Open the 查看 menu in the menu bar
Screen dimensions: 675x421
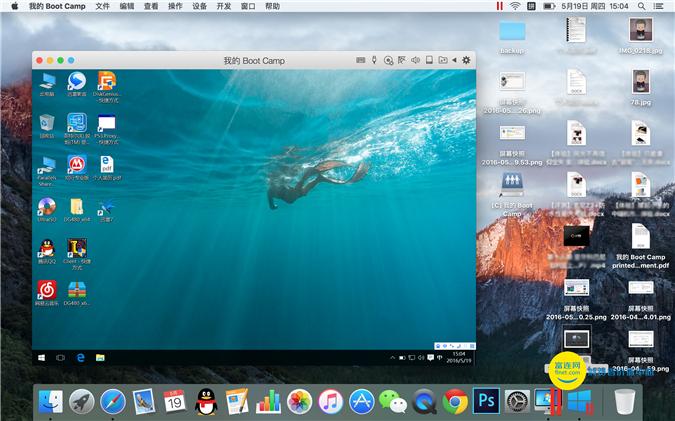click(151, 6)
